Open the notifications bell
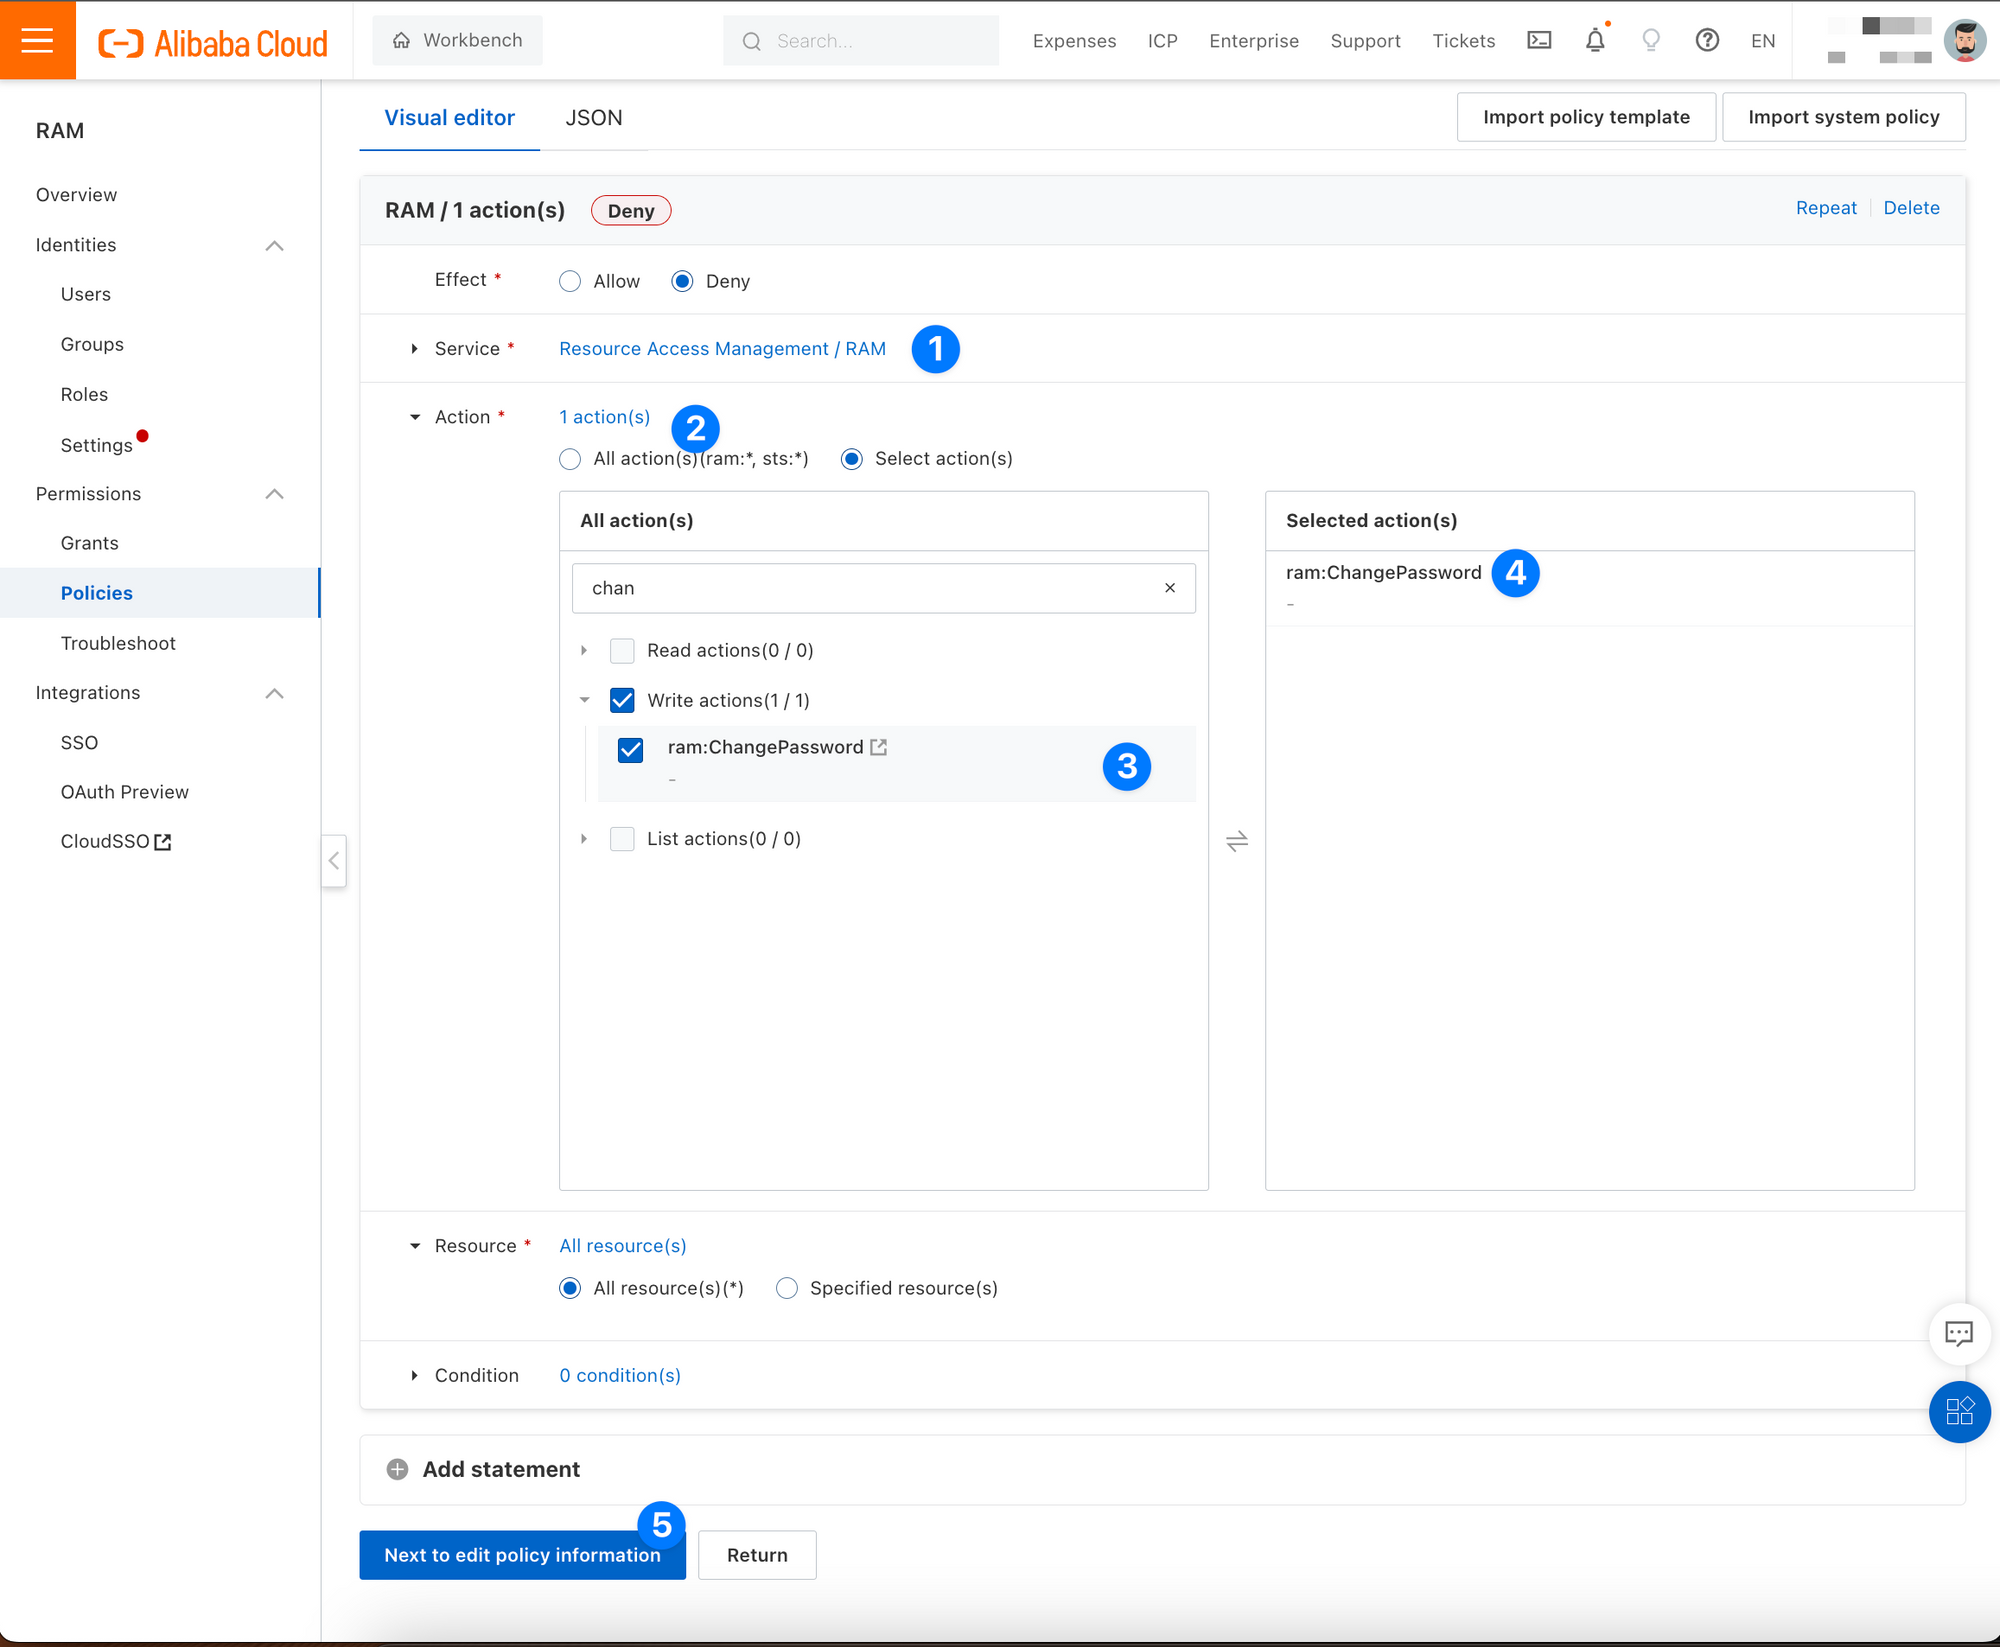This screenshot has width=2000, height=1647. (x=1595, y=40)
